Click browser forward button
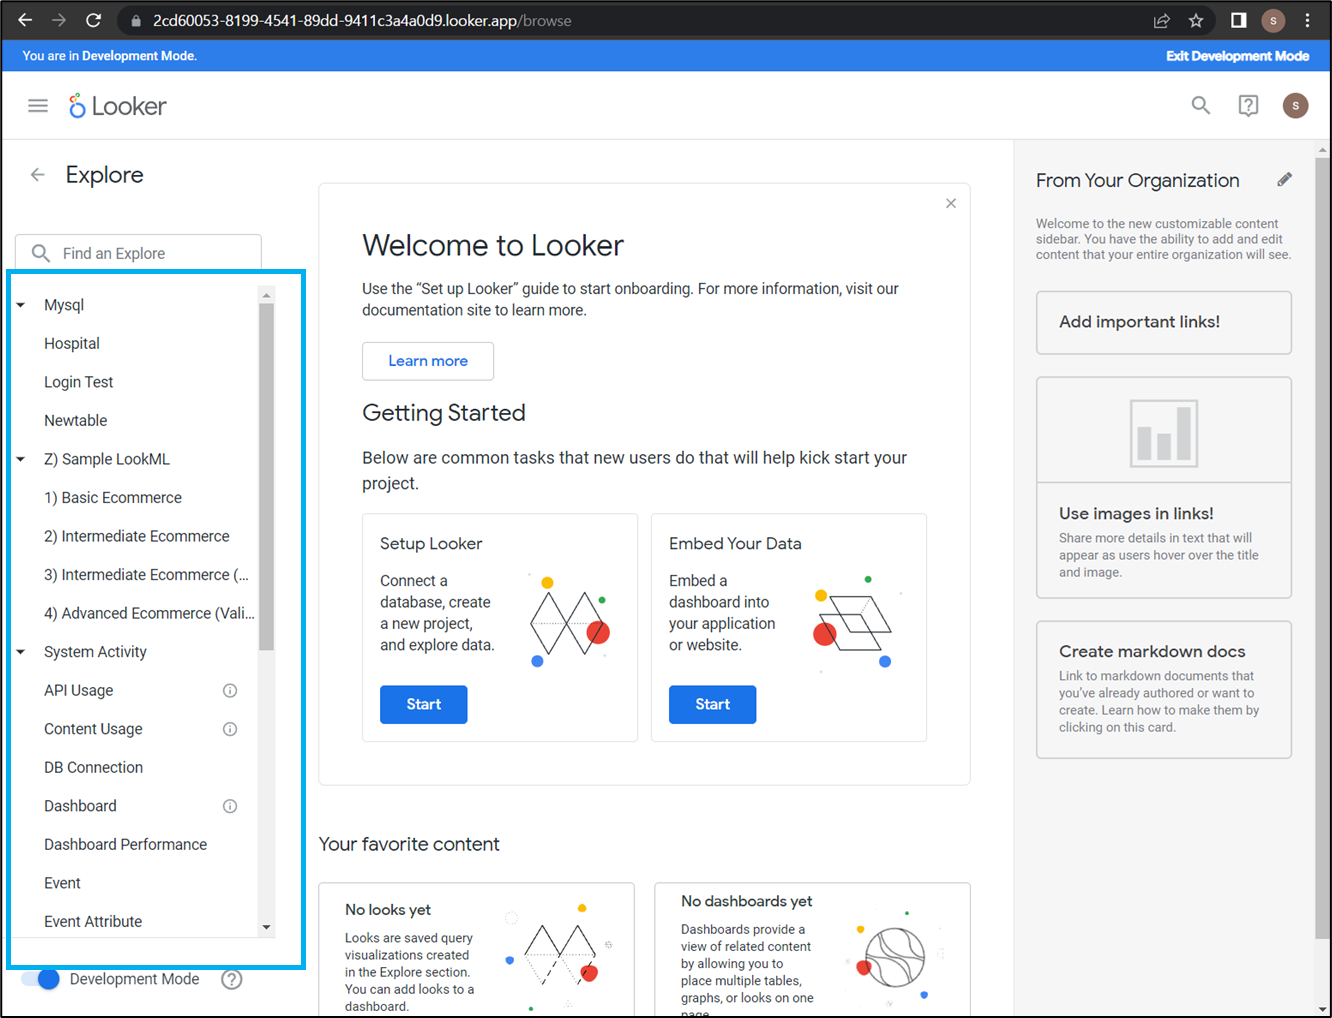This screenshot has height=1018, width=1332. pos(59,20)
